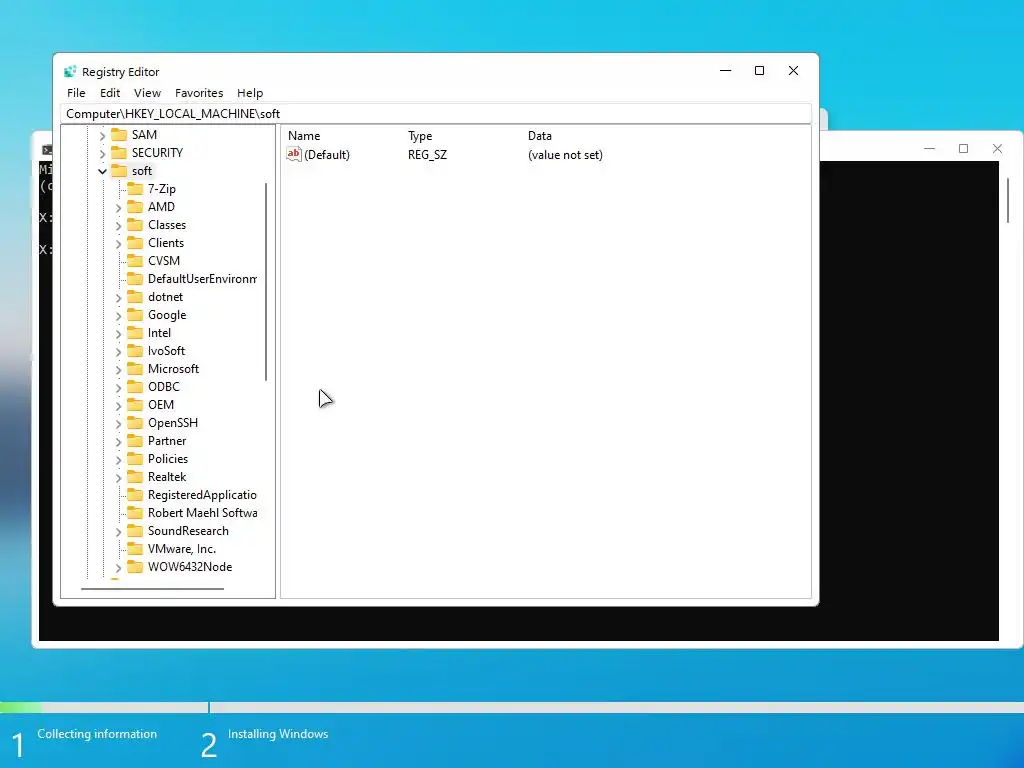Expand the Google key
The height and width of the screenshot is (768, 1024).
click(x=118, y=315)
